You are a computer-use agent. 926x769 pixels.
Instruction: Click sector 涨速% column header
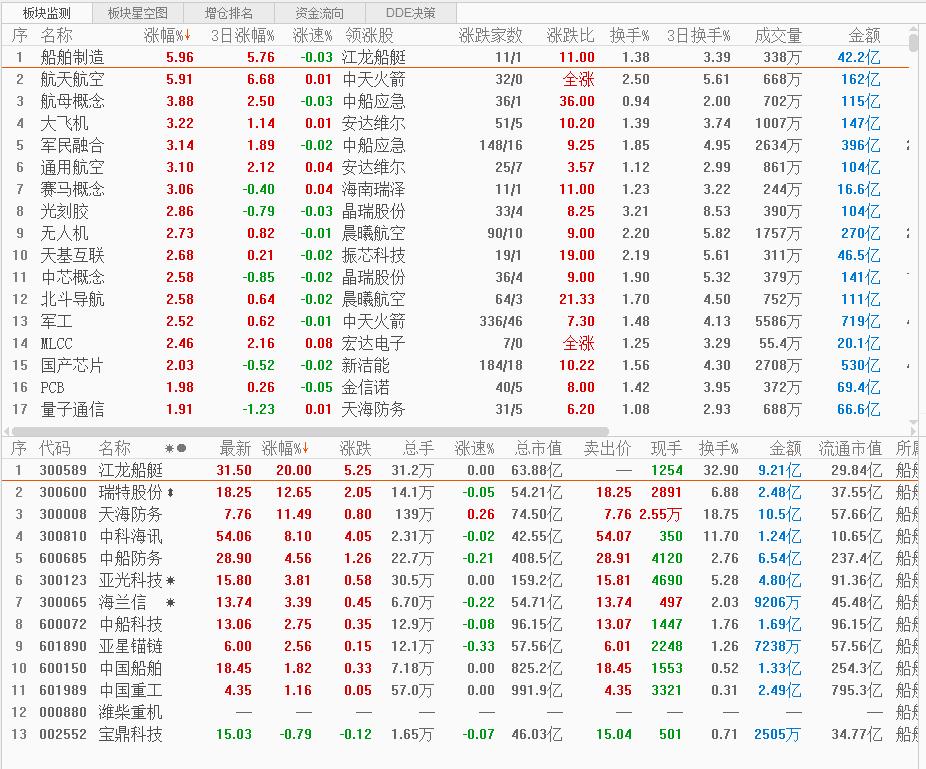[x=312, y=35]
